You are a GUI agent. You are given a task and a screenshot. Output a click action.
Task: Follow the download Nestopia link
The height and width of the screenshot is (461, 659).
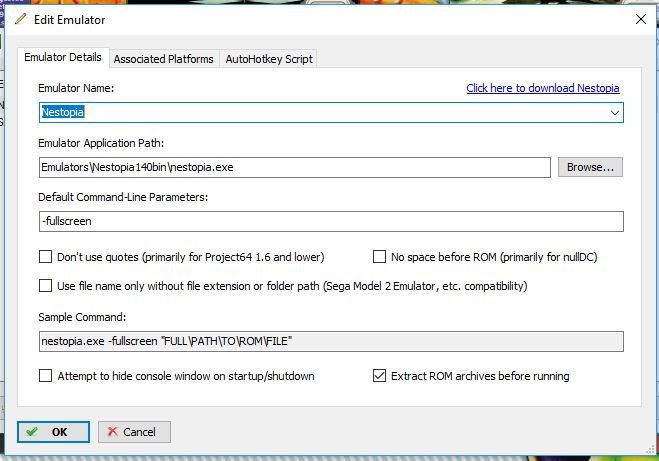pos(543,88)
